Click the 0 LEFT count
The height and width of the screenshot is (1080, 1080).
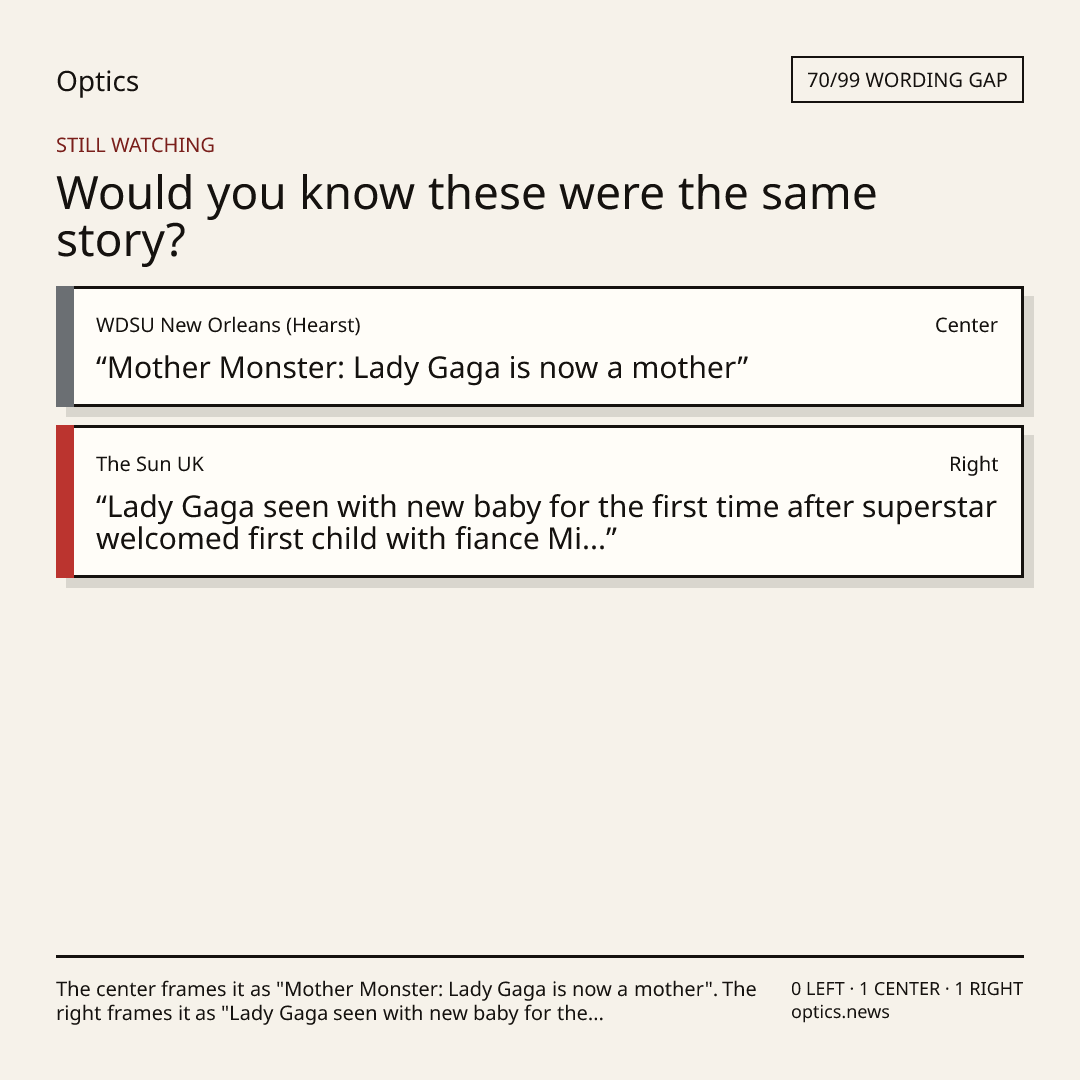818,989
